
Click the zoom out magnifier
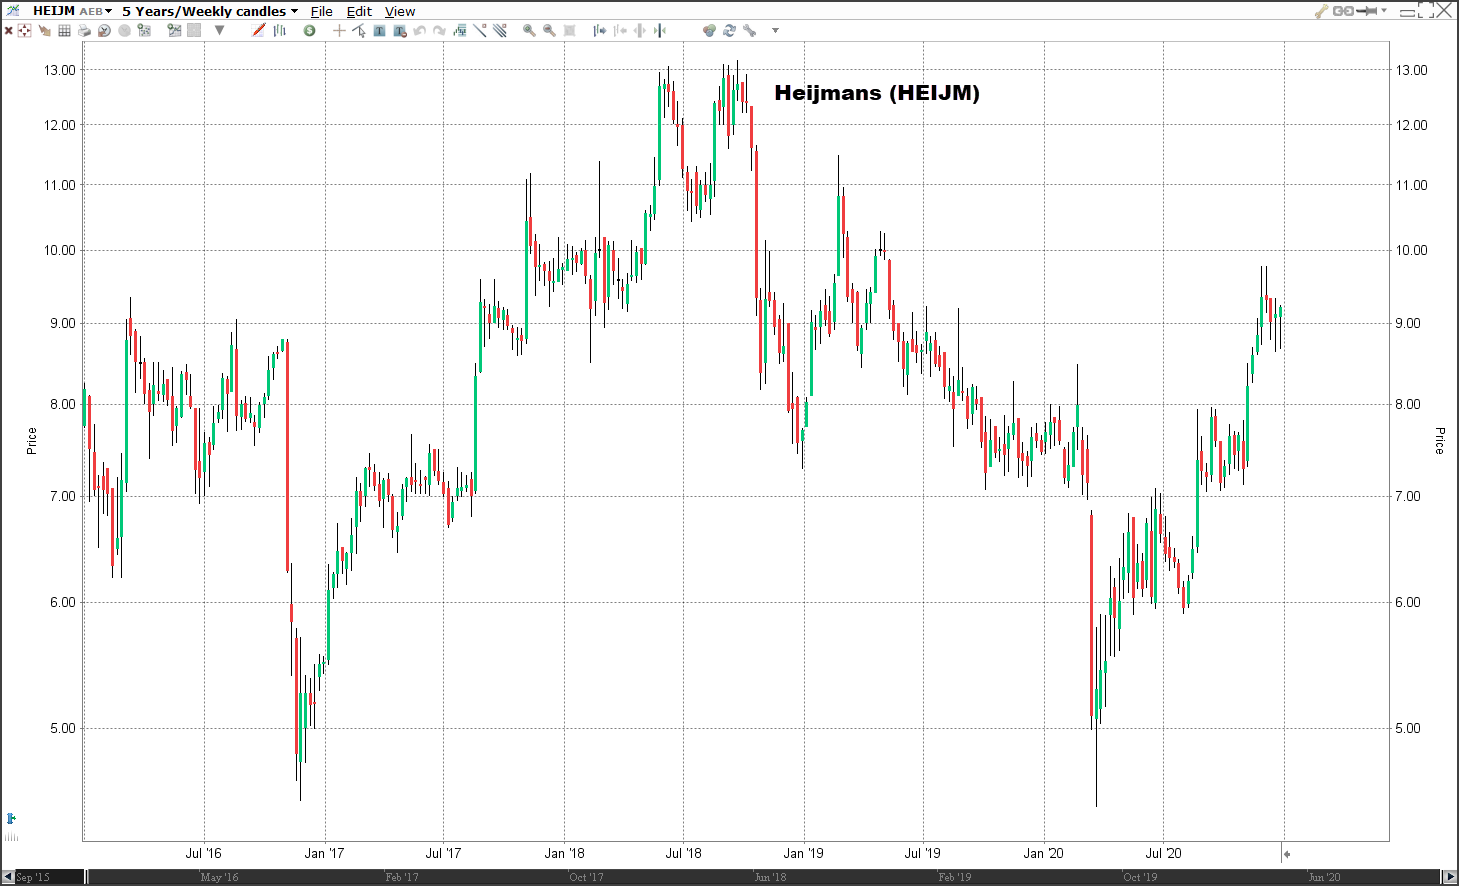pyautogui.click(x=549, y=31)
